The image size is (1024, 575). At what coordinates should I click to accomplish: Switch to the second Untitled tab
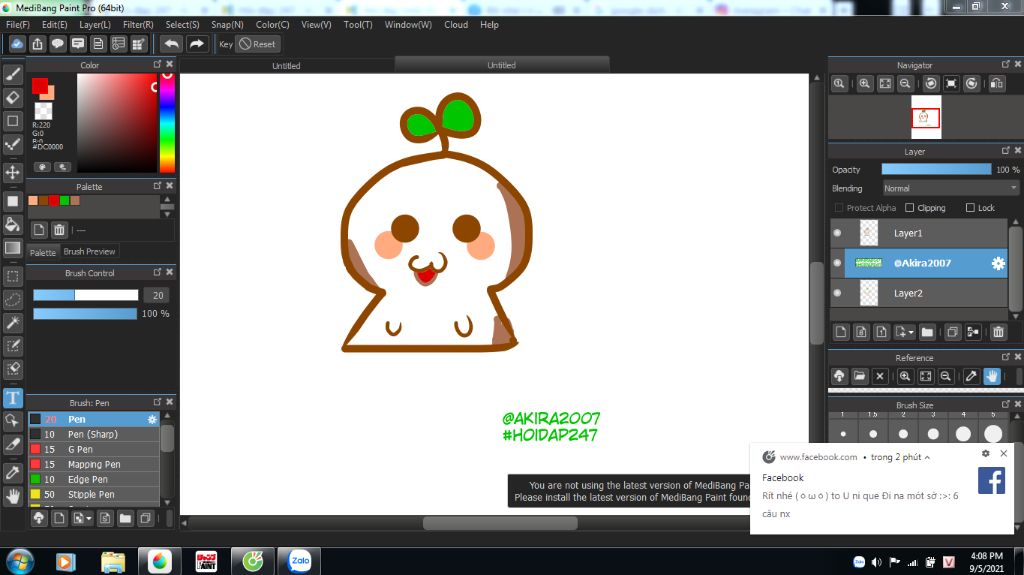[x=502, y=65]
